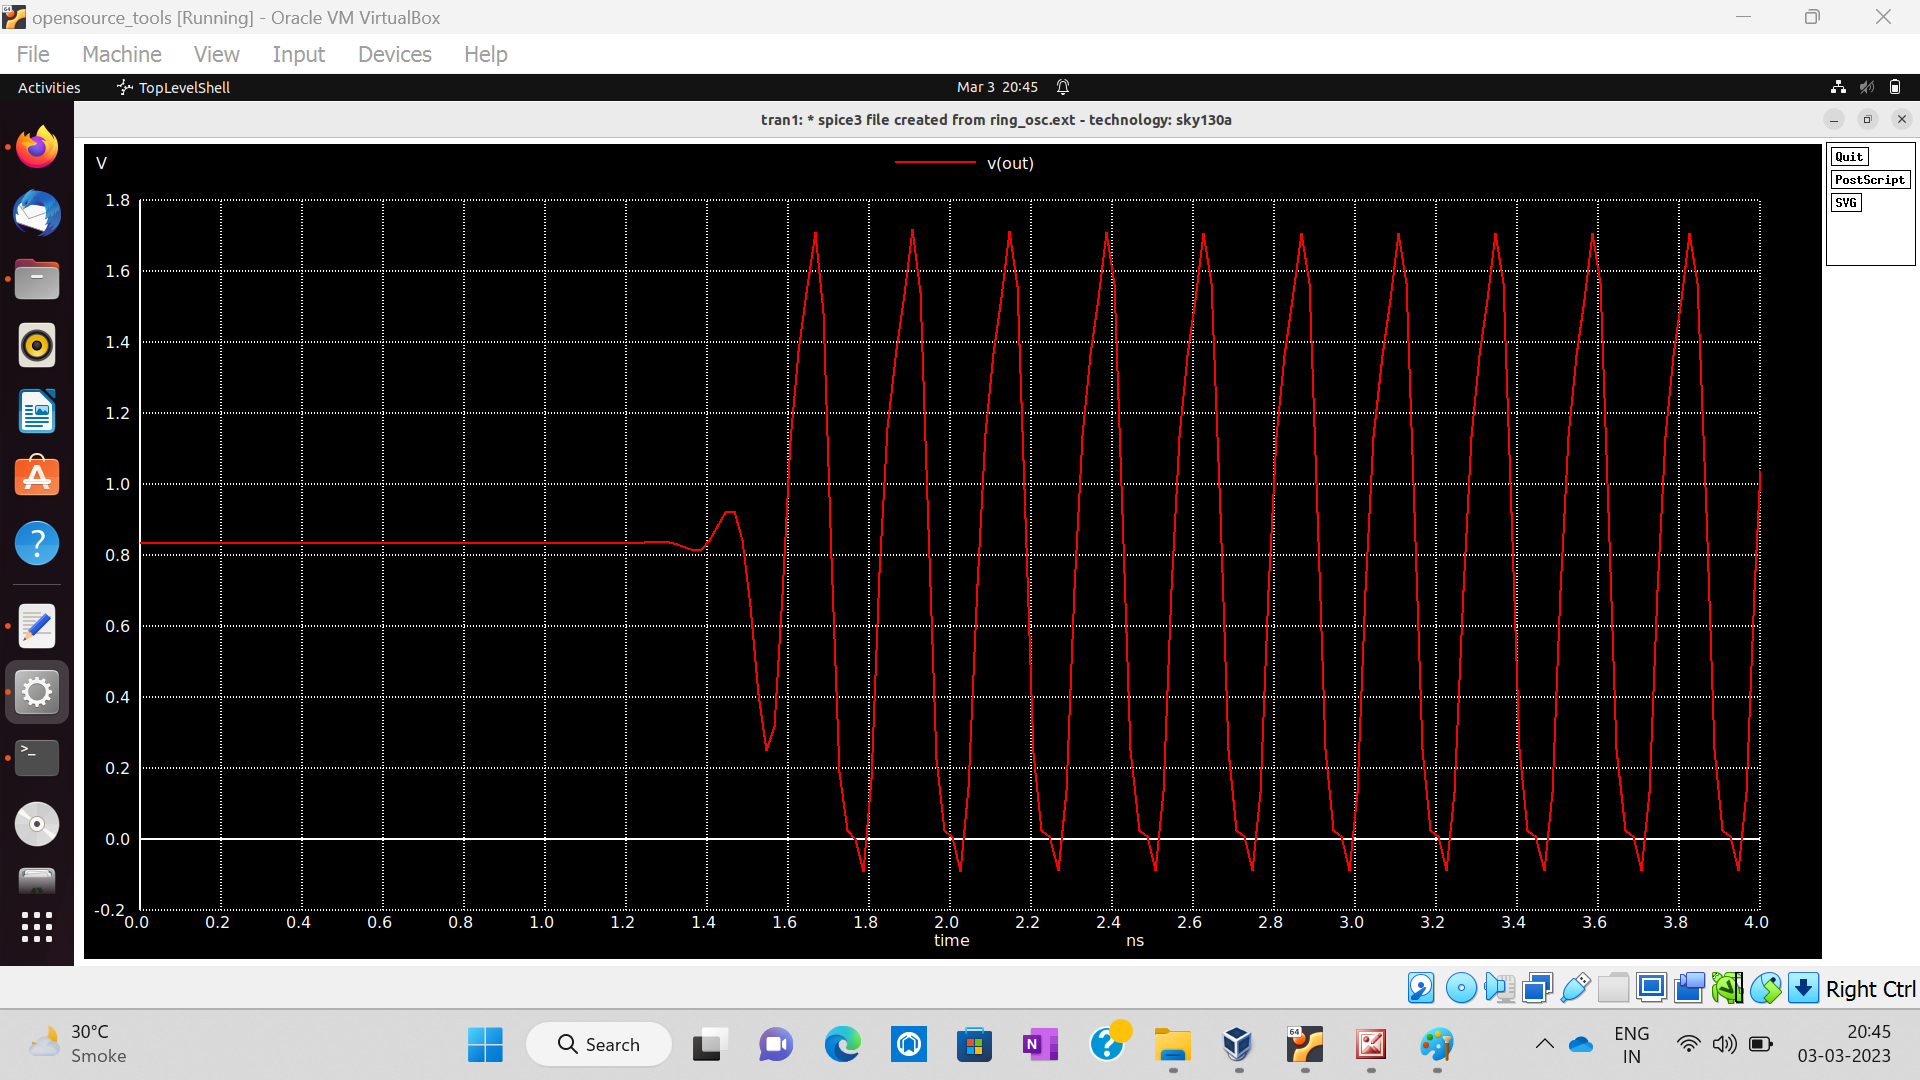
Task: Open the Help question mark icon
Action: click(37, 544)
